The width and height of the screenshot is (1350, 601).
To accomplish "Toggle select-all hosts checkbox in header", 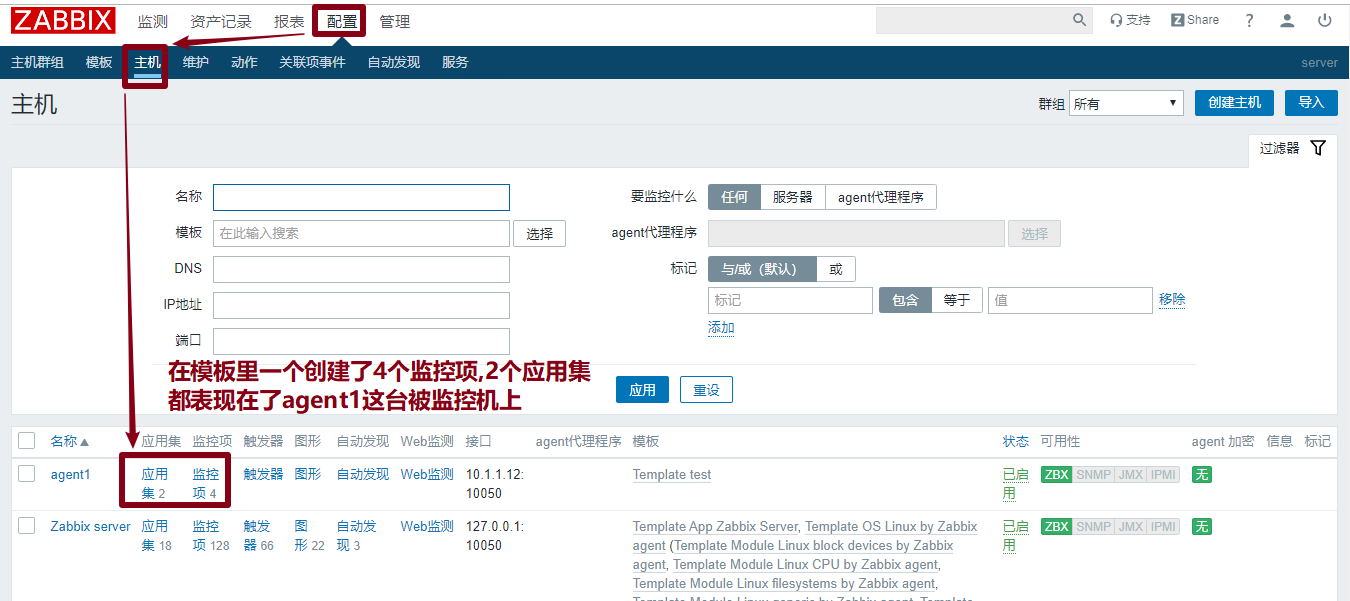I will coord(27,441).
